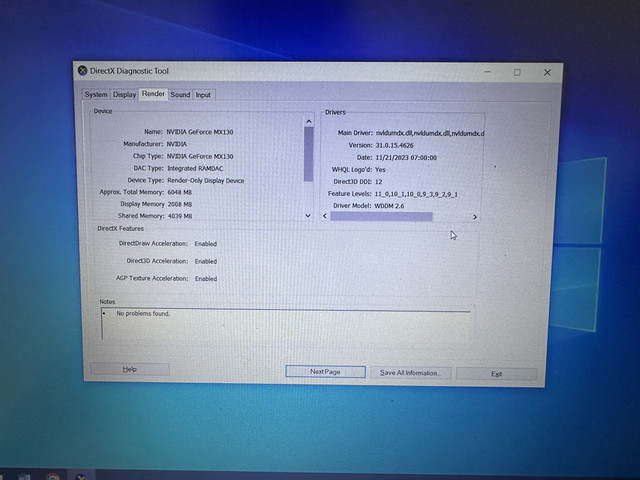Click the Help button
Image resolution: width=640 pixels, height=480 pixels.
(x=129, y=369)
